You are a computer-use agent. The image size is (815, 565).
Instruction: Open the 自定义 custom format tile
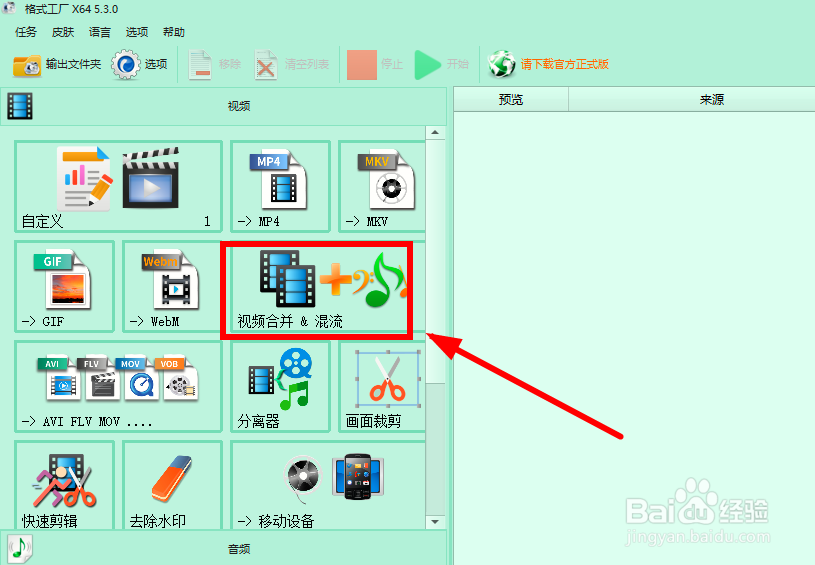[x=119, y=186]
